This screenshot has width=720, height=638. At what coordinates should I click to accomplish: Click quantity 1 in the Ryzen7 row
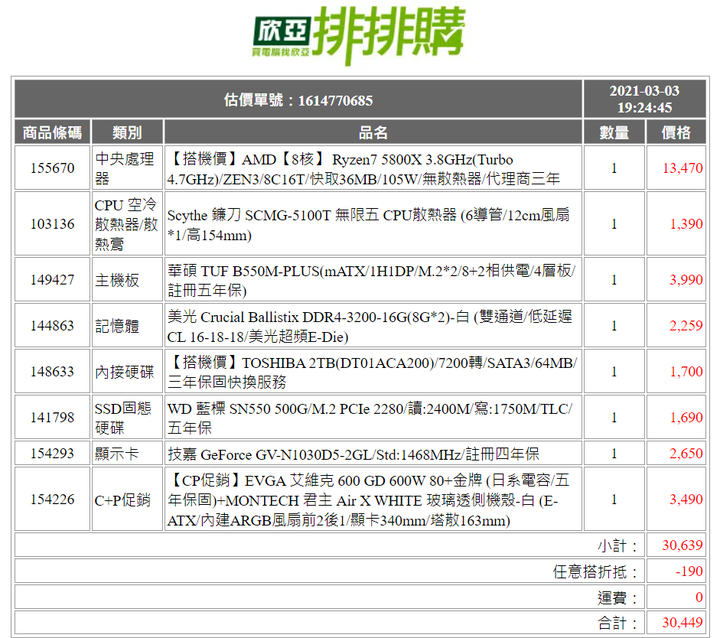coord(614,168)
